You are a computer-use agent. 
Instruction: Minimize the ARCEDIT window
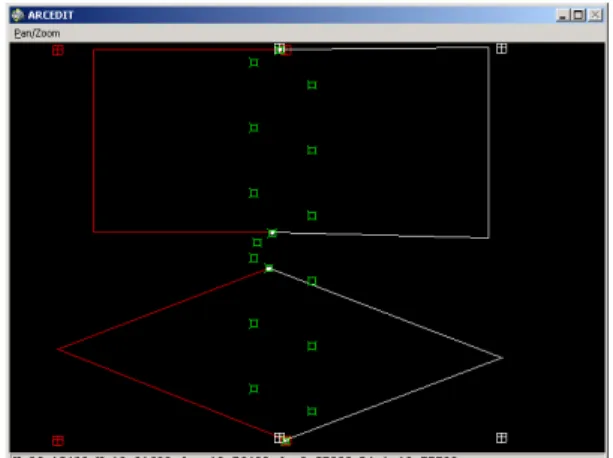pyautogui.click(x=563, y=15)
